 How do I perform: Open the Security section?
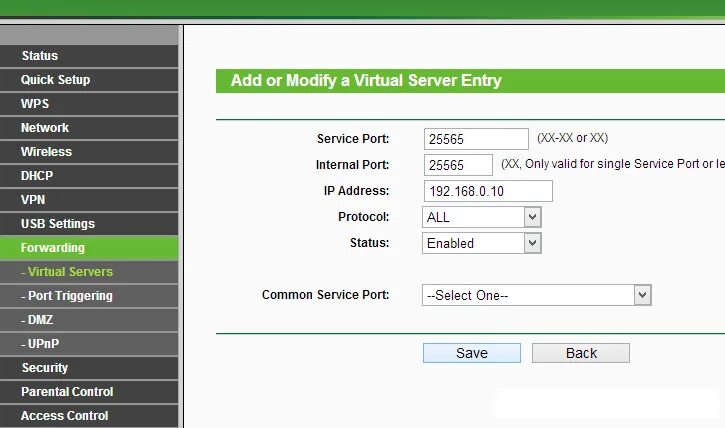pos(89,368)
